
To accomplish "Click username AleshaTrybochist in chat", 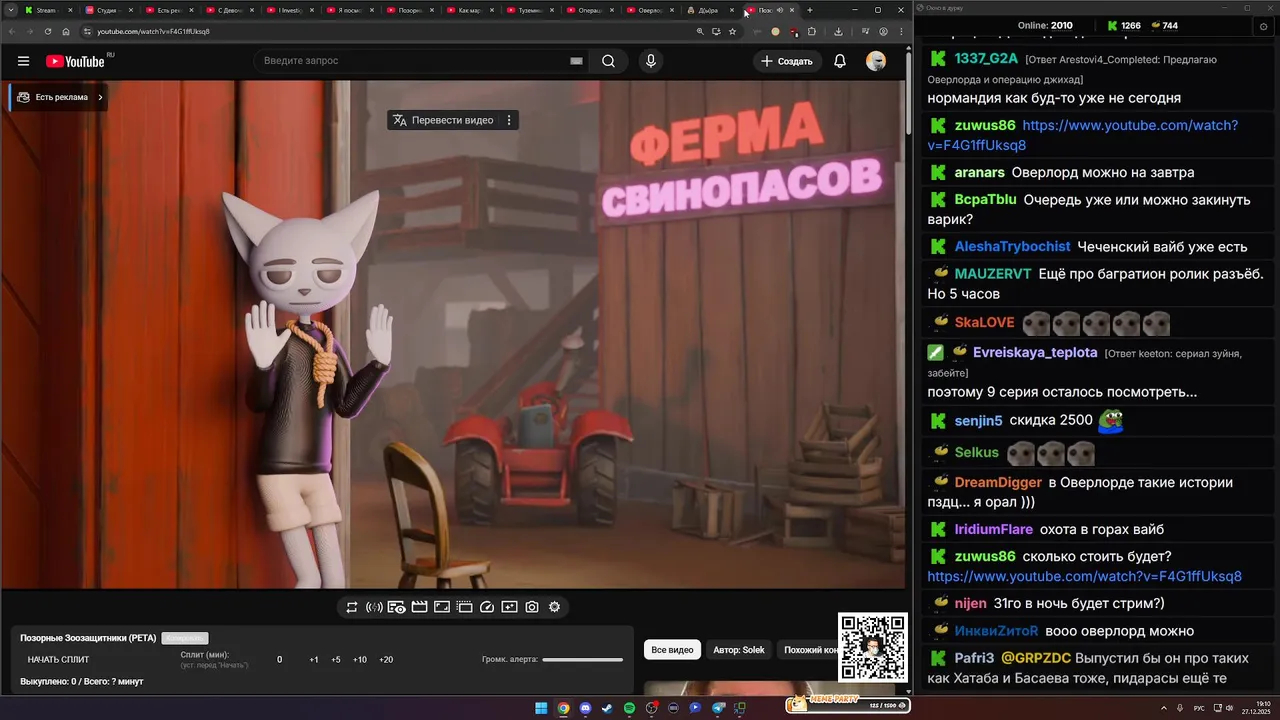I will (1012, 246).
